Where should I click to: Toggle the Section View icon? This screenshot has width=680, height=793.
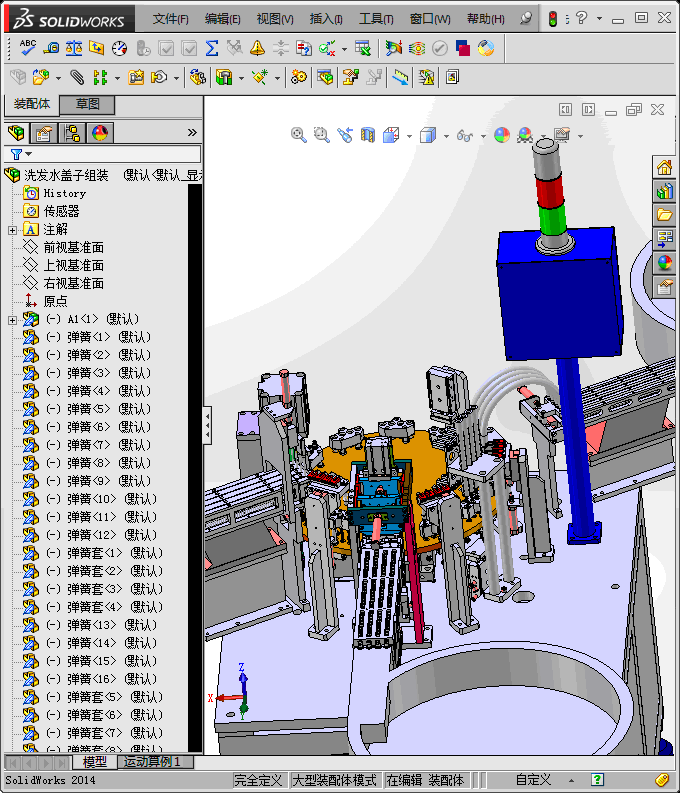click(x=368, y=135)
